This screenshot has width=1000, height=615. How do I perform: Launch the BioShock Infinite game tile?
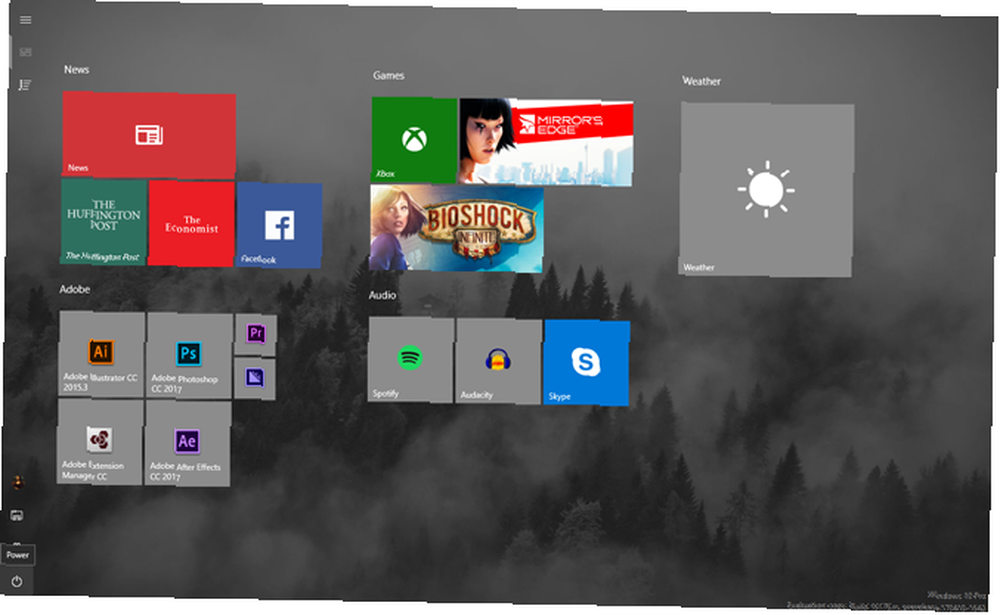457,228
